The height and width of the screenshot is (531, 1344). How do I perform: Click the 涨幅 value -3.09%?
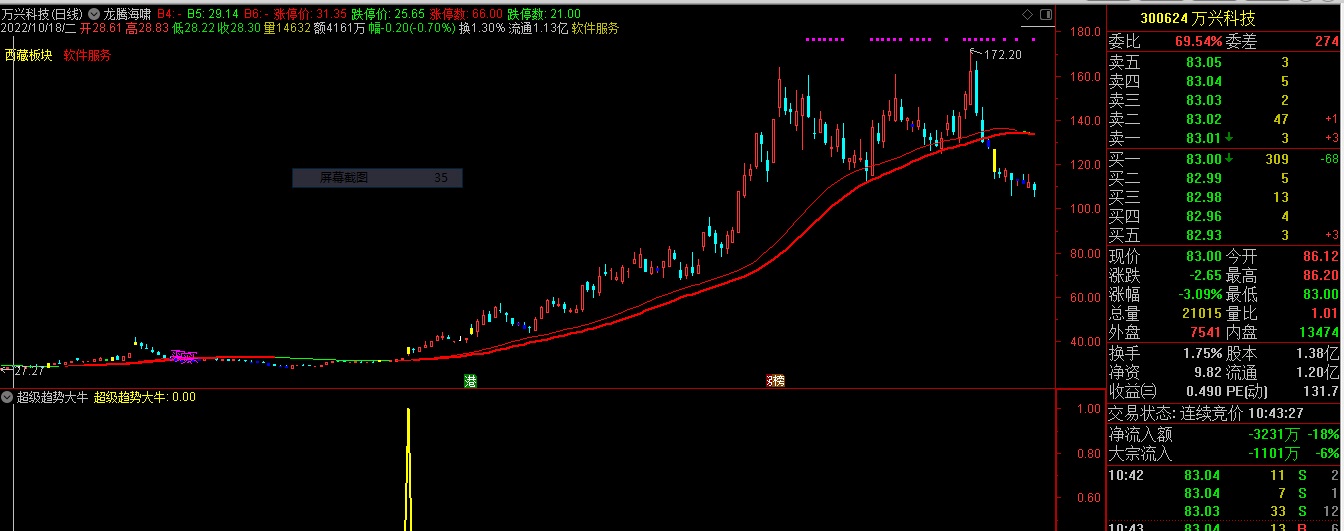(1198, 295)
